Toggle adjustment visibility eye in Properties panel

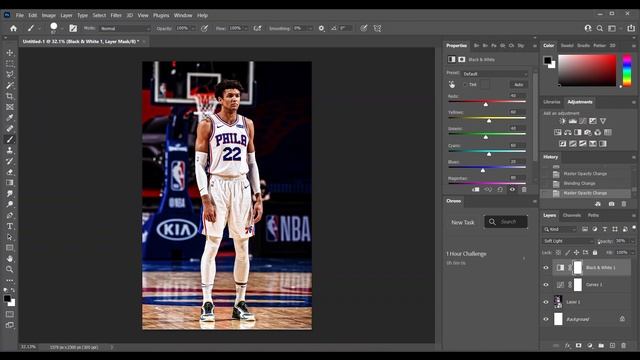(512, 189)
